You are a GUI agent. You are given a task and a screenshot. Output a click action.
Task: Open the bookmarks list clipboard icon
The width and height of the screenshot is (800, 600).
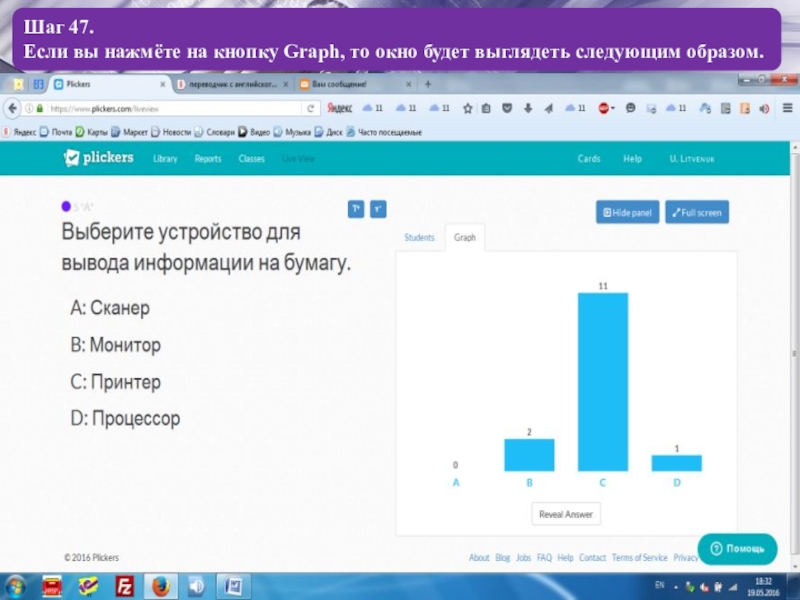[x=486, y=108]
